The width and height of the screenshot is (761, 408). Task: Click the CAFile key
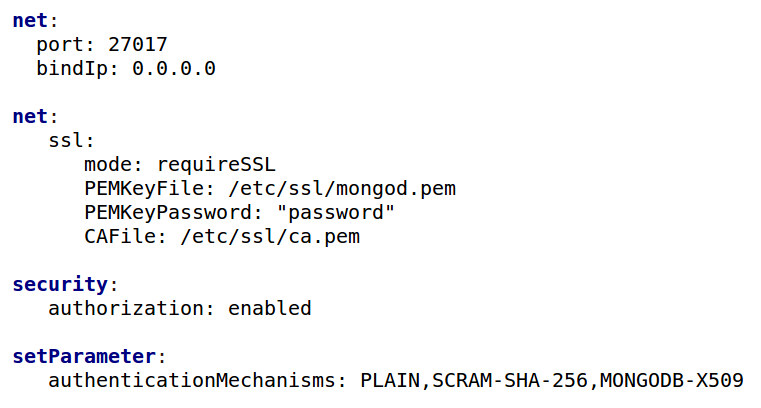tap(120, 236)
